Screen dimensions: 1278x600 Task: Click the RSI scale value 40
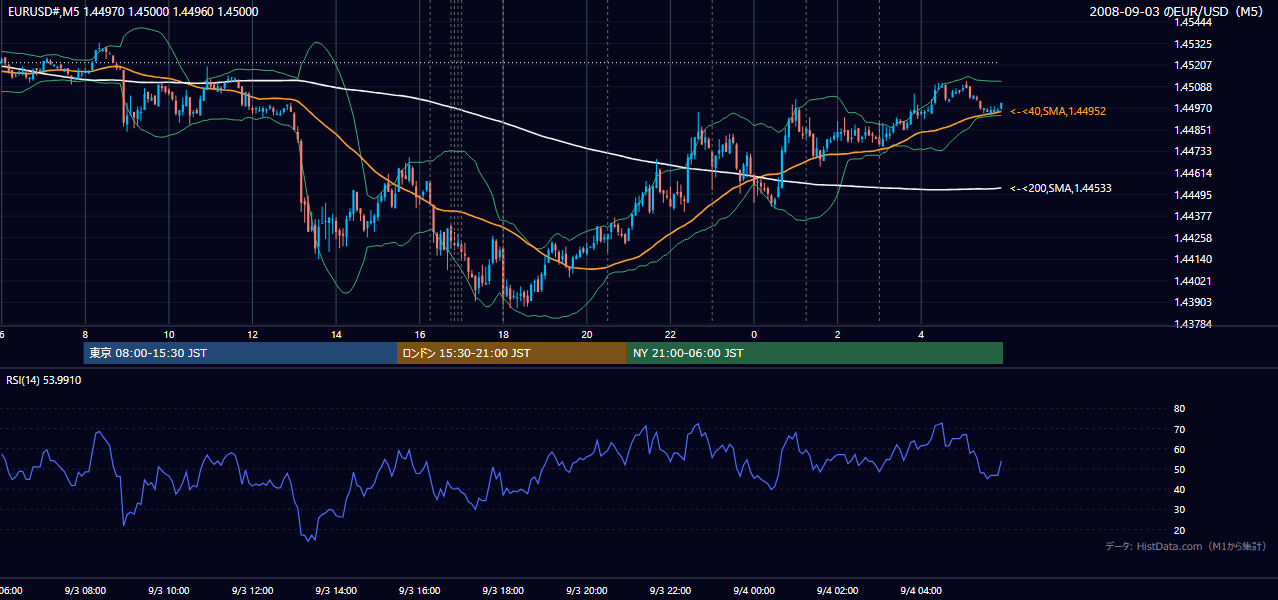click(x=1179, y=489)
